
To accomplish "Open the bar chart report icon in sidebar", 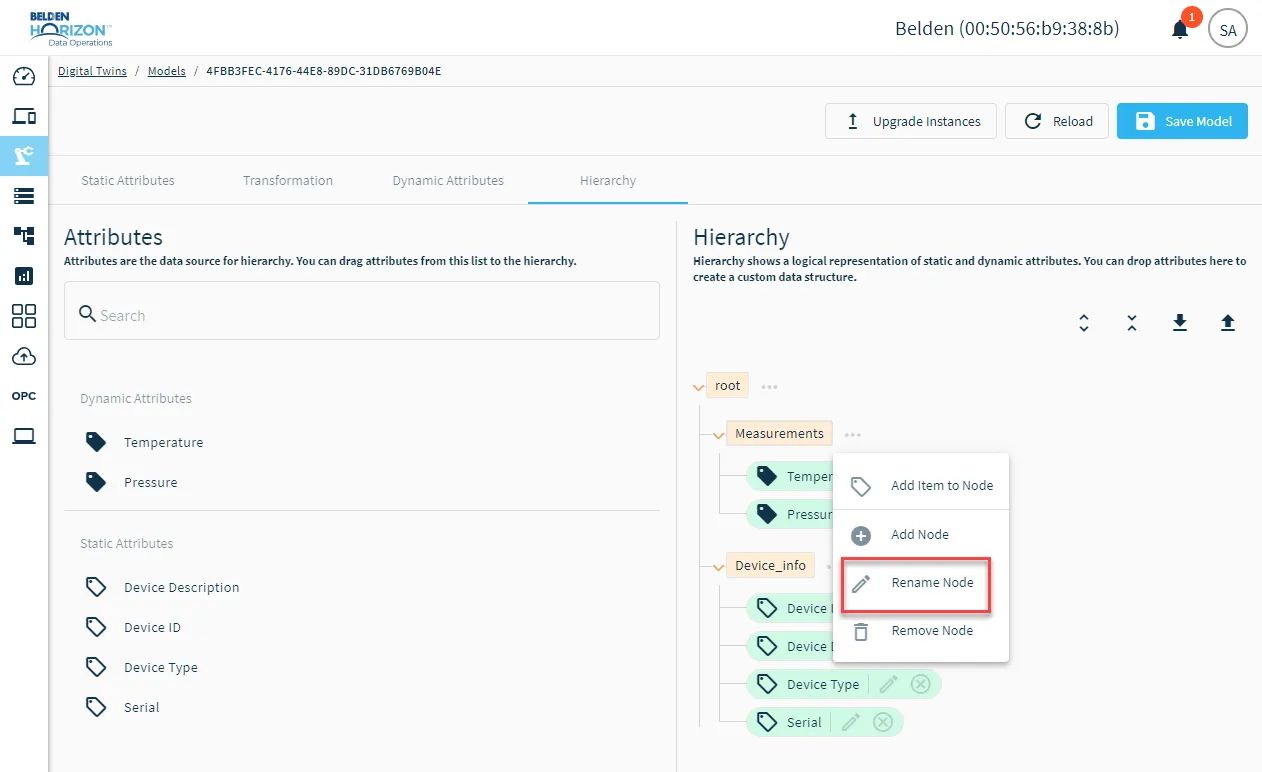I will [x=24, y=276].
